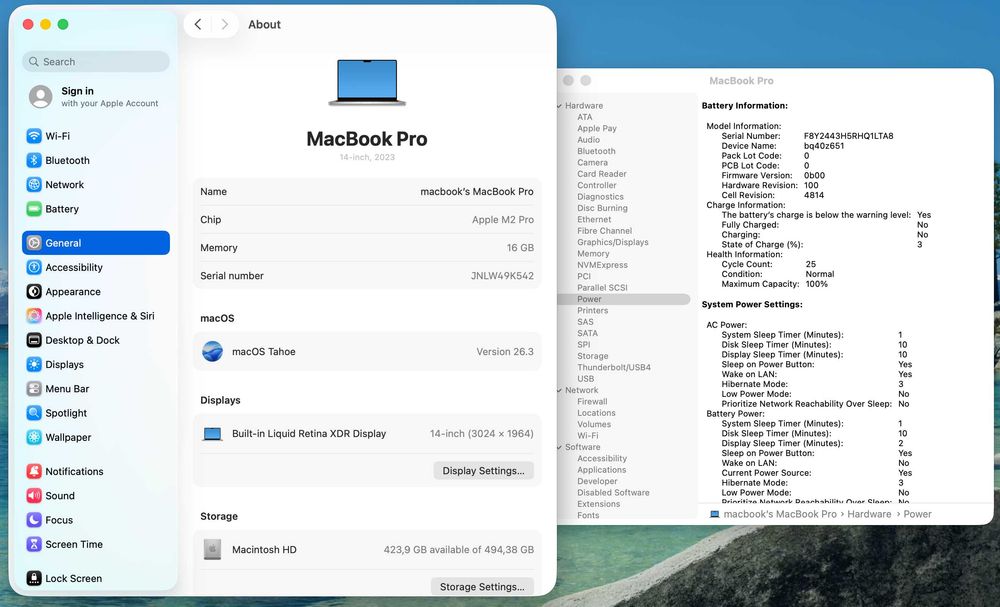
Task: Collapse the Hardware section in System Information
Action: tap(559, 106)
